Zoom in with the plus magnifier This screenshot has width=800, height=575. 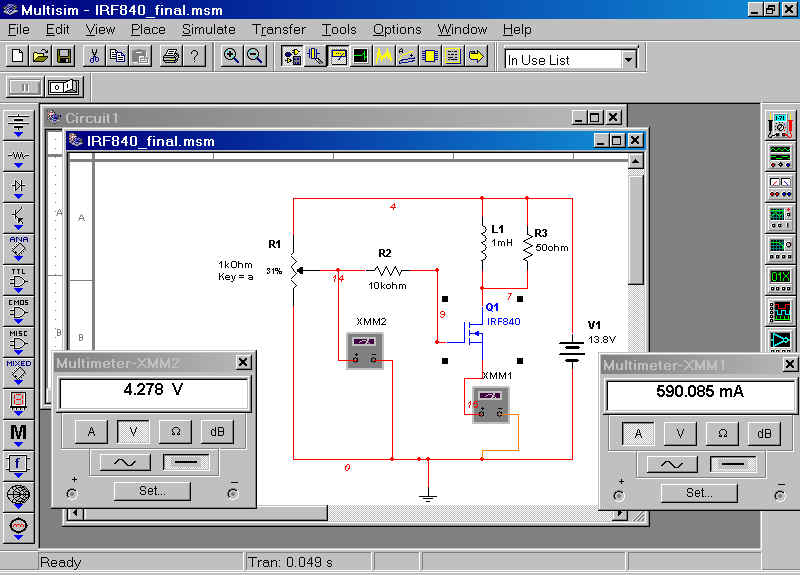click(x=231, y=56)
